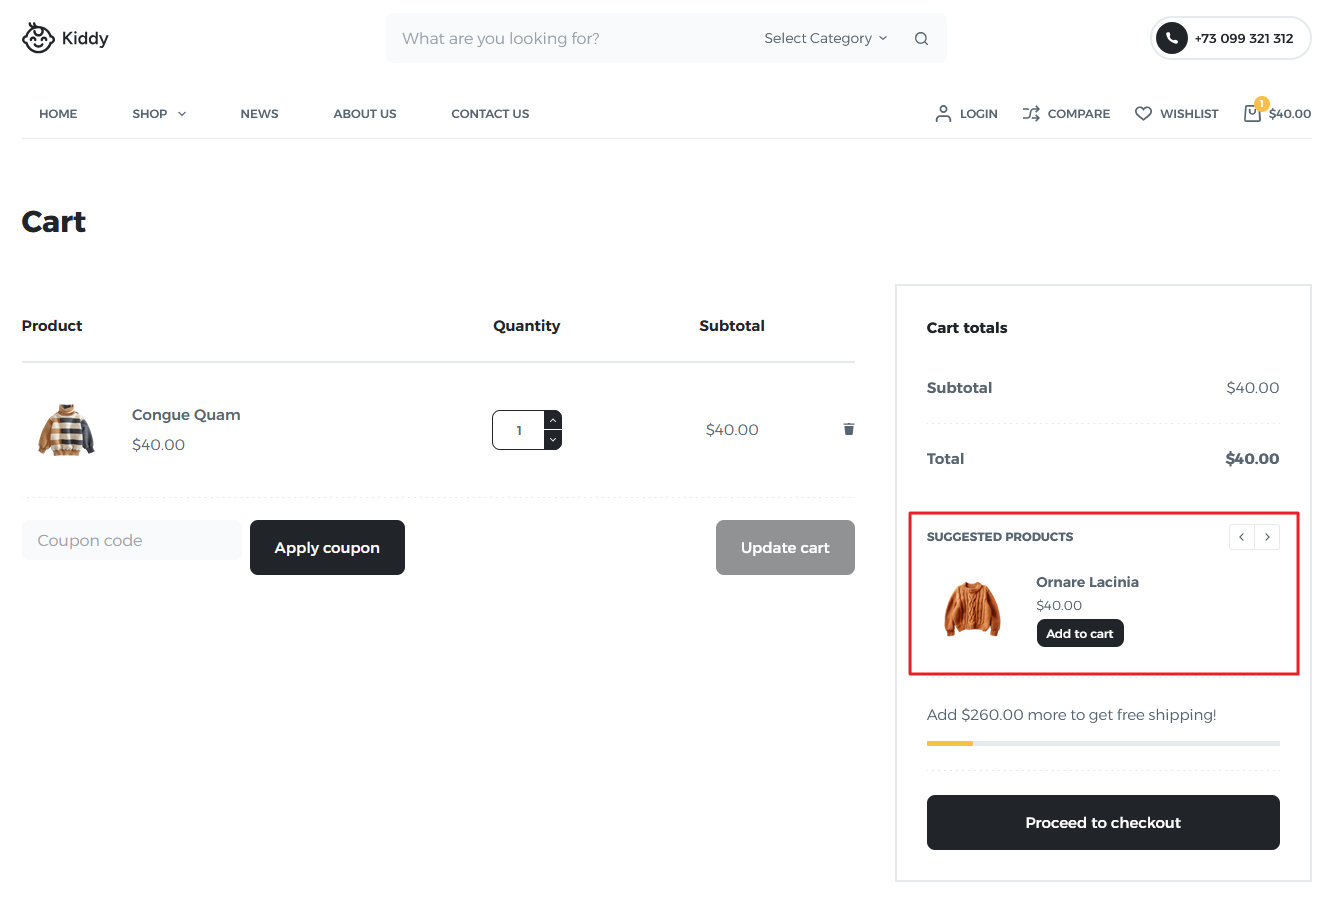
Task: Decrease quantity with stepper down arrow
Action: pos(552,440)
